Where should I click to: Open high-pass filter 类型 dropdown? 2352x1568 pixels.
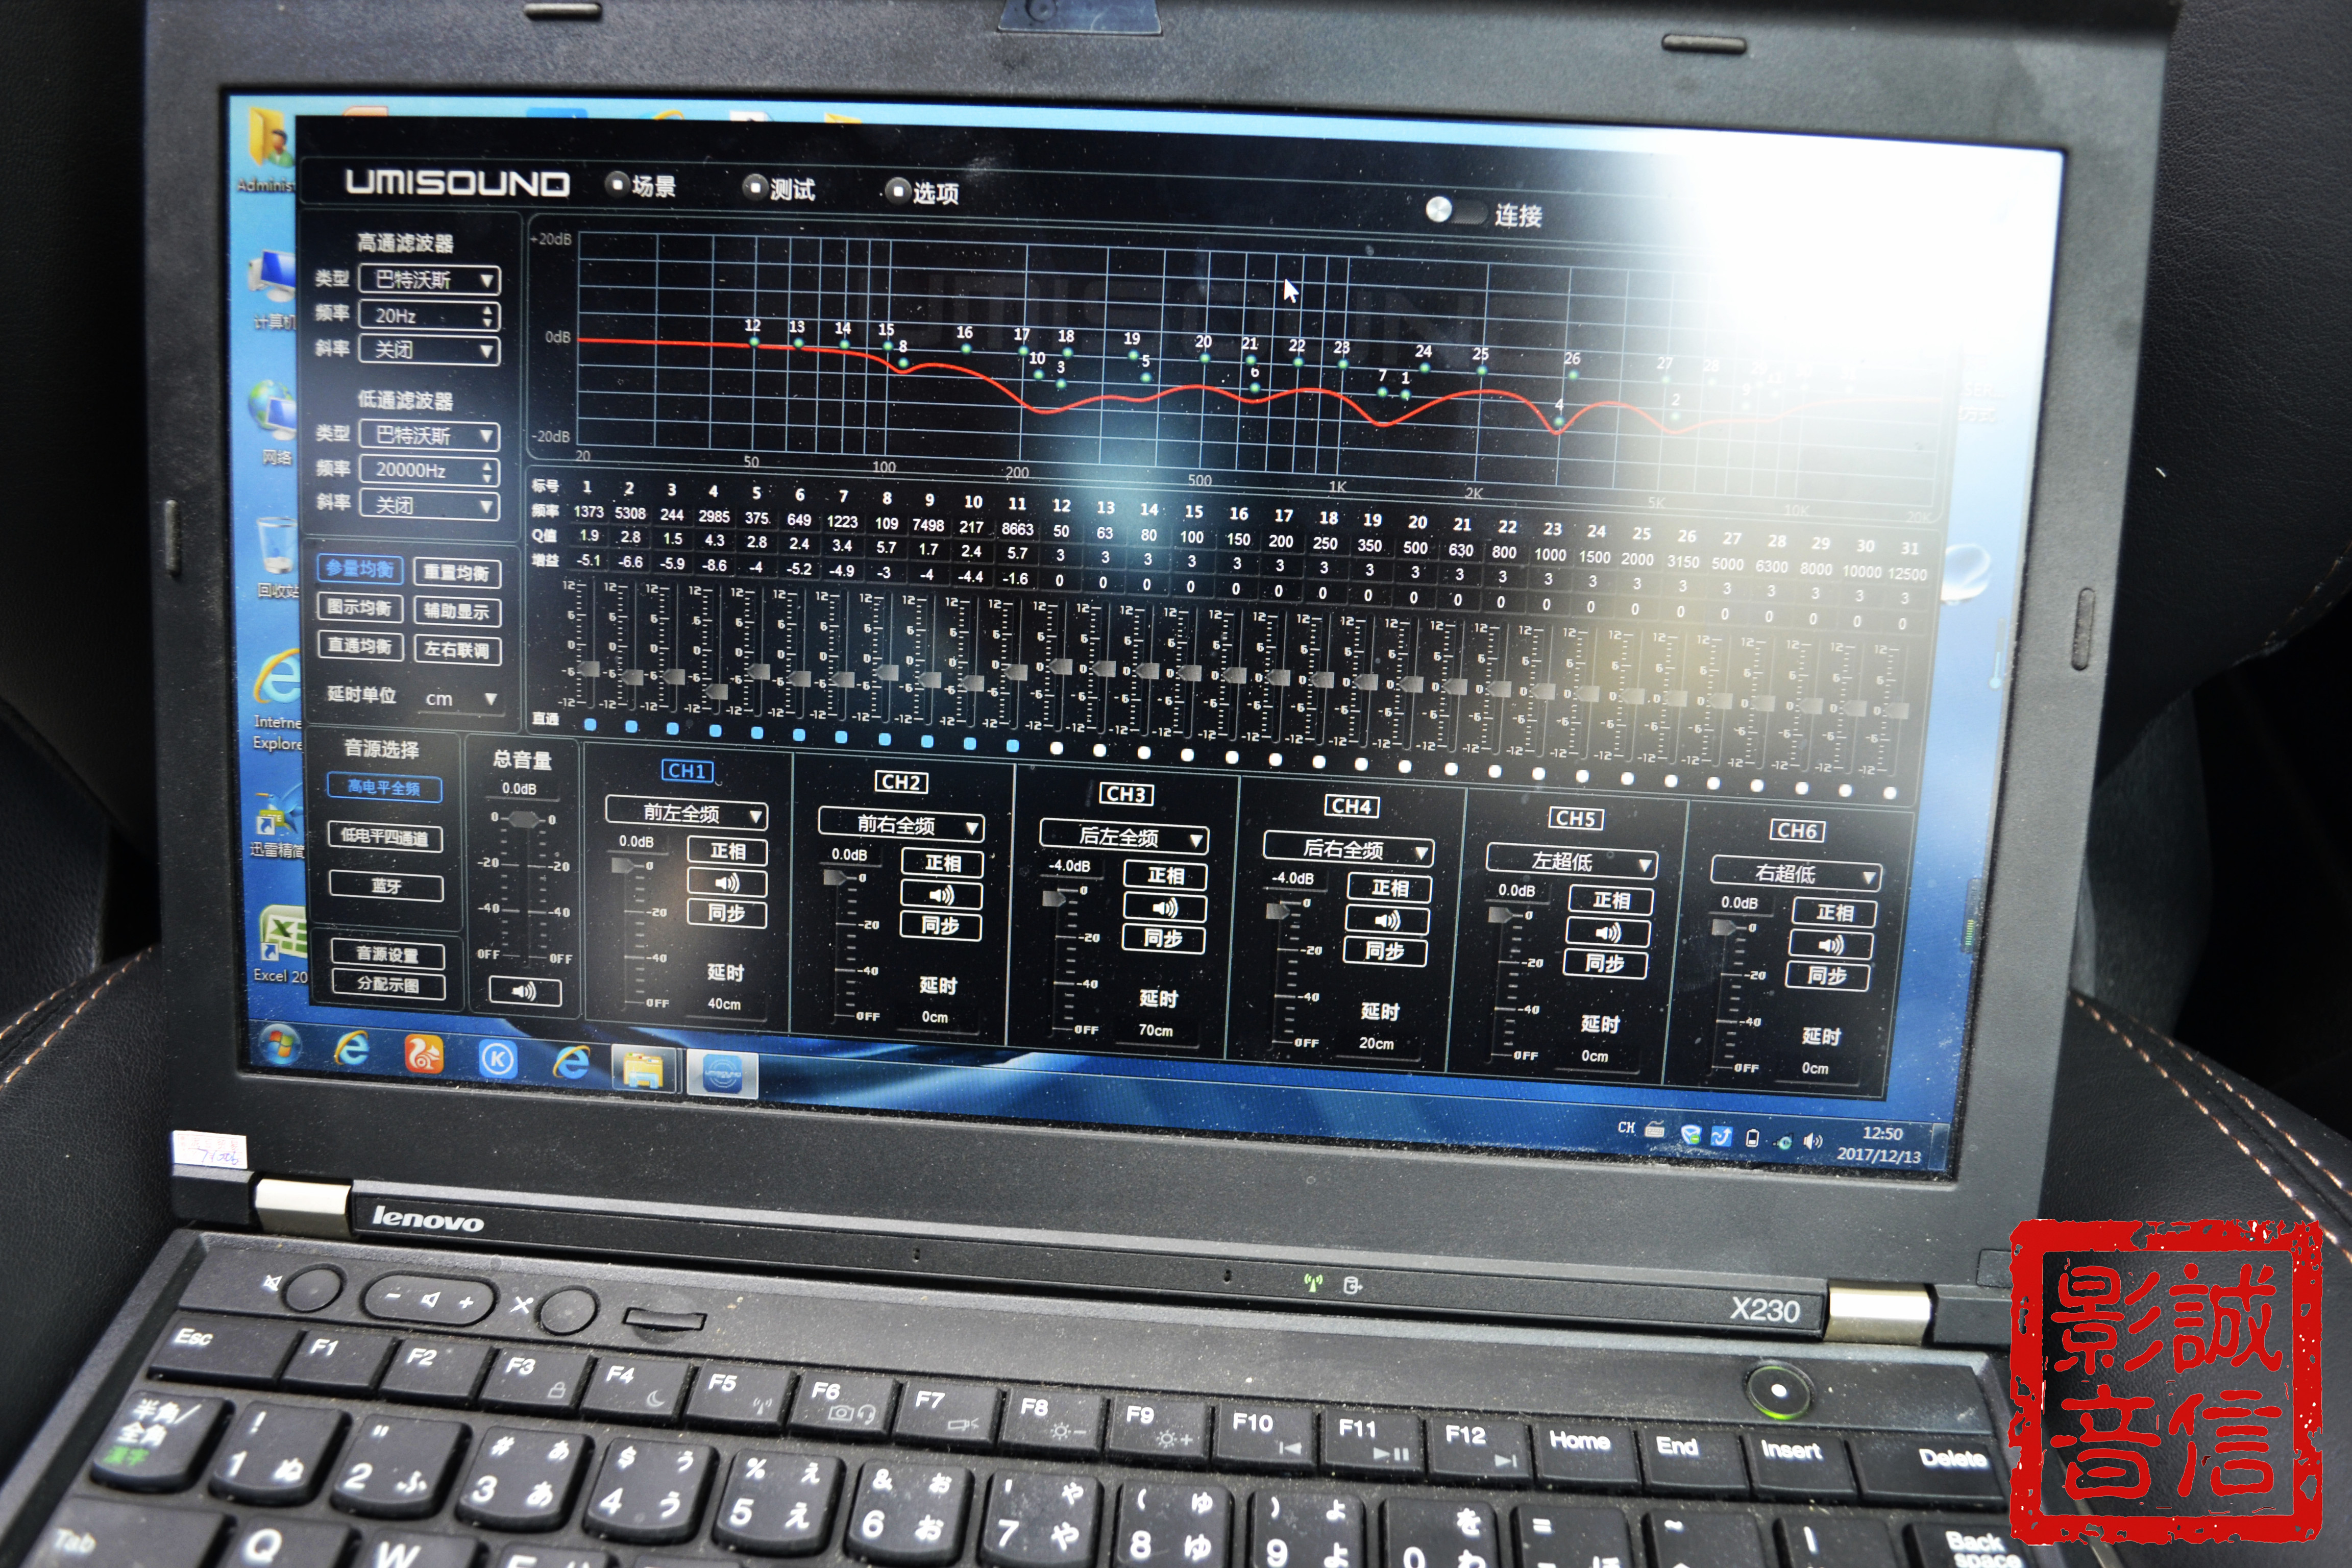point(430,279)
